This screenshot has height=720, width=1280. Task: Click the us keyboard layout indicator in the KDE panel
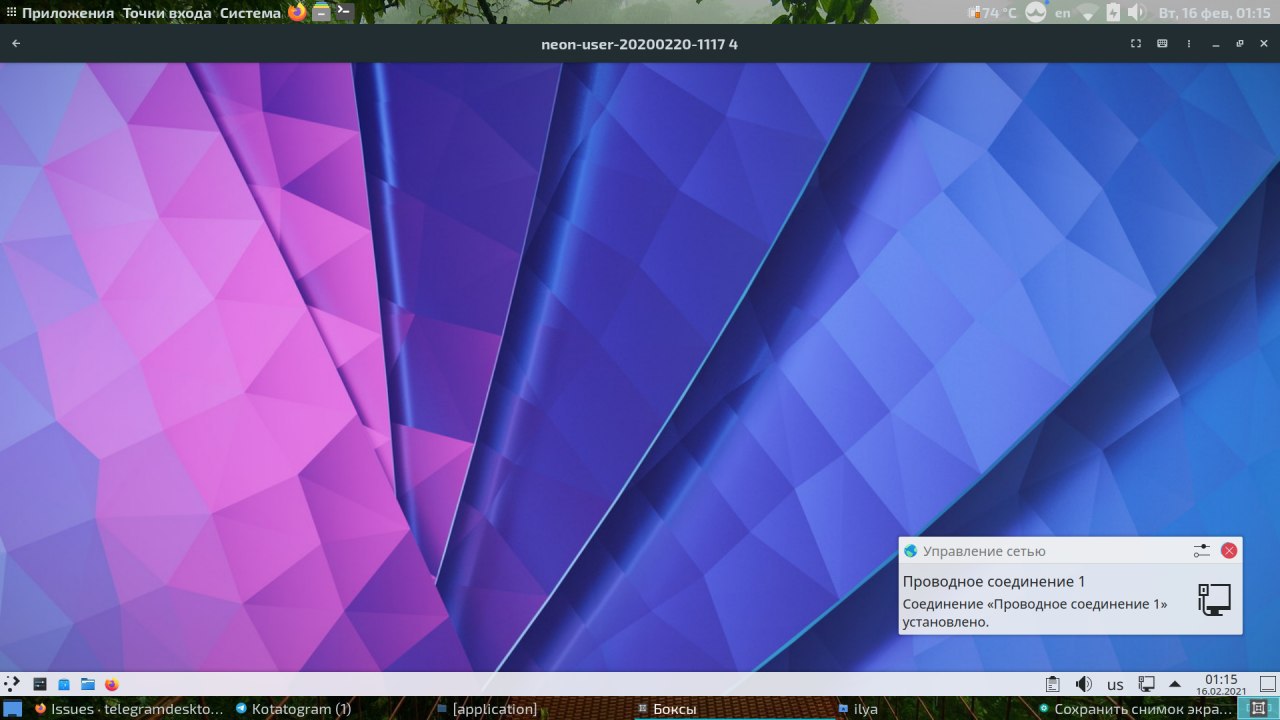coord(1115,685)
